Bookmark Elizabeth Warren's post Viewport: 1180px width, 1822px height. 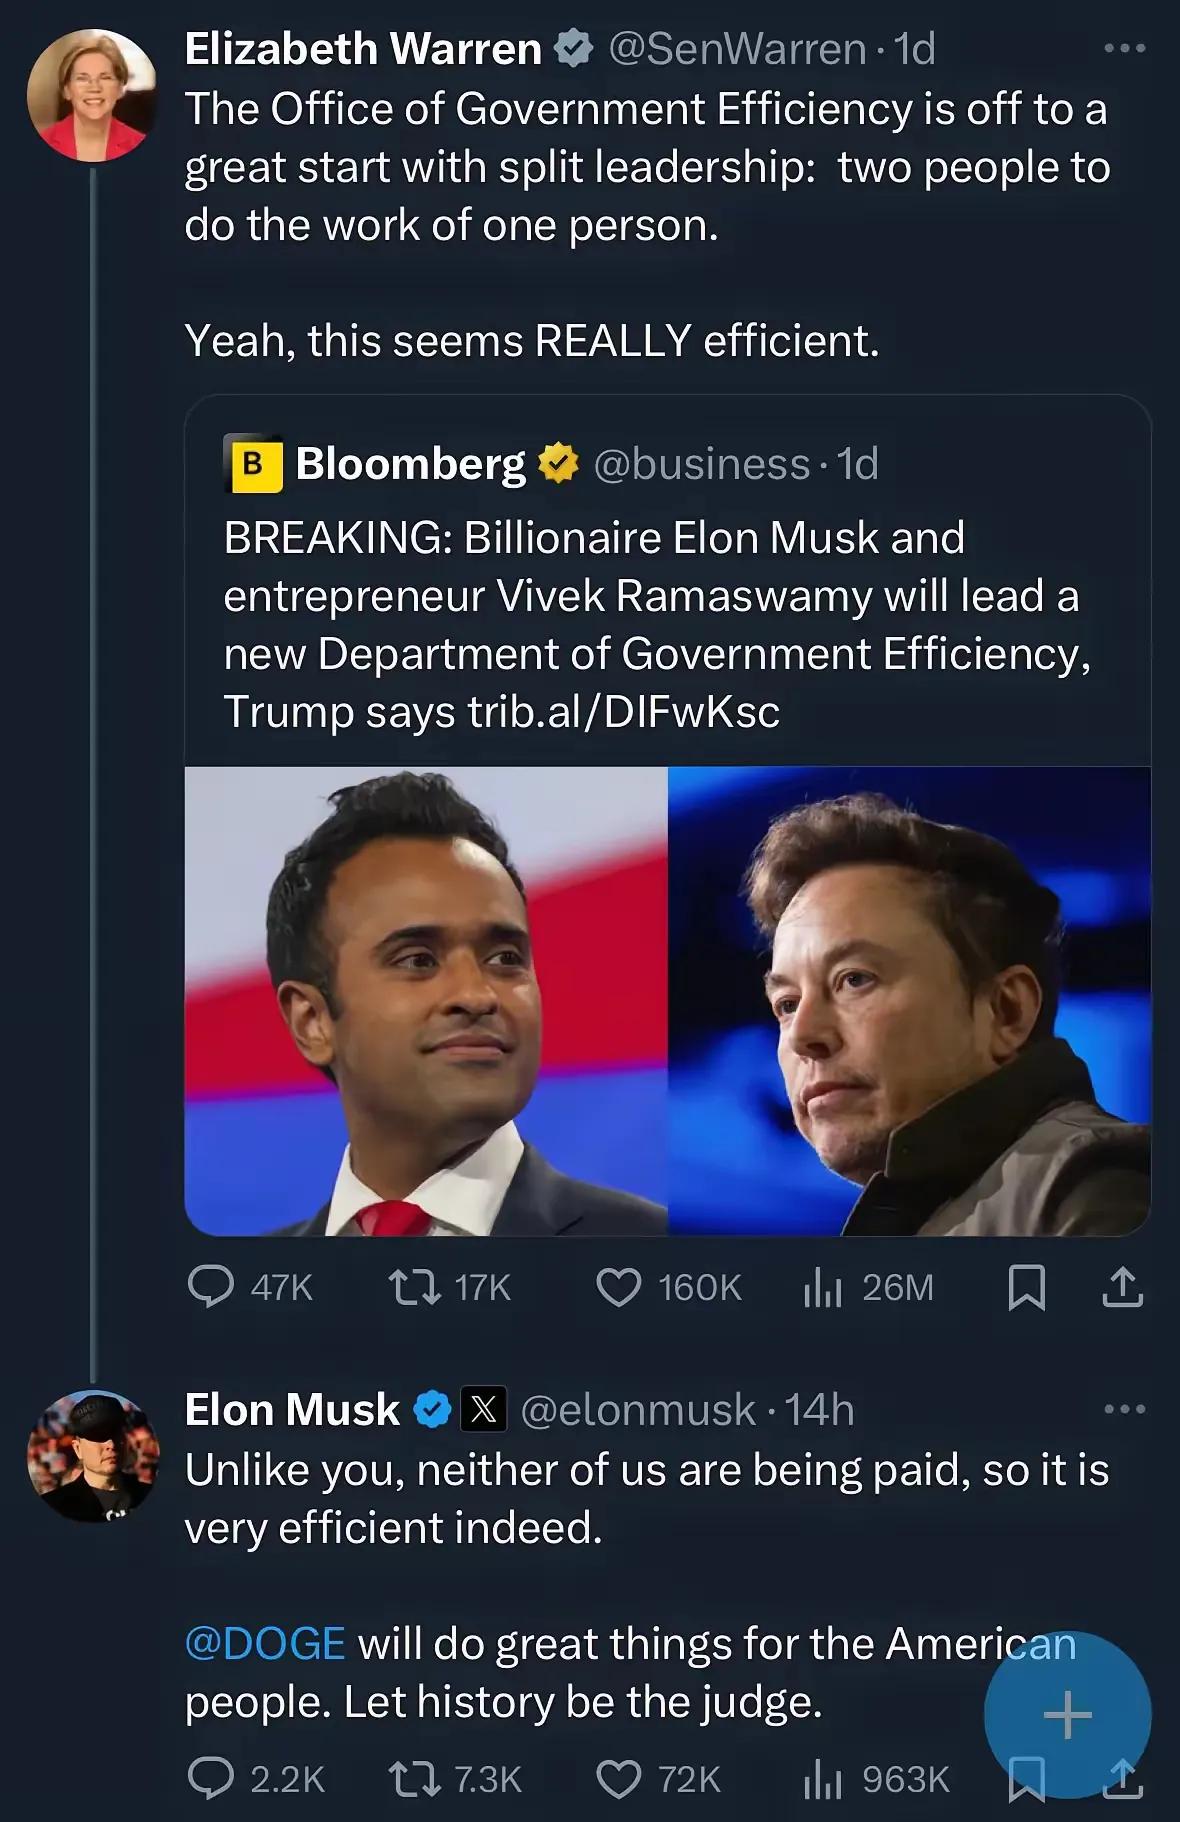point(1027,1287)
